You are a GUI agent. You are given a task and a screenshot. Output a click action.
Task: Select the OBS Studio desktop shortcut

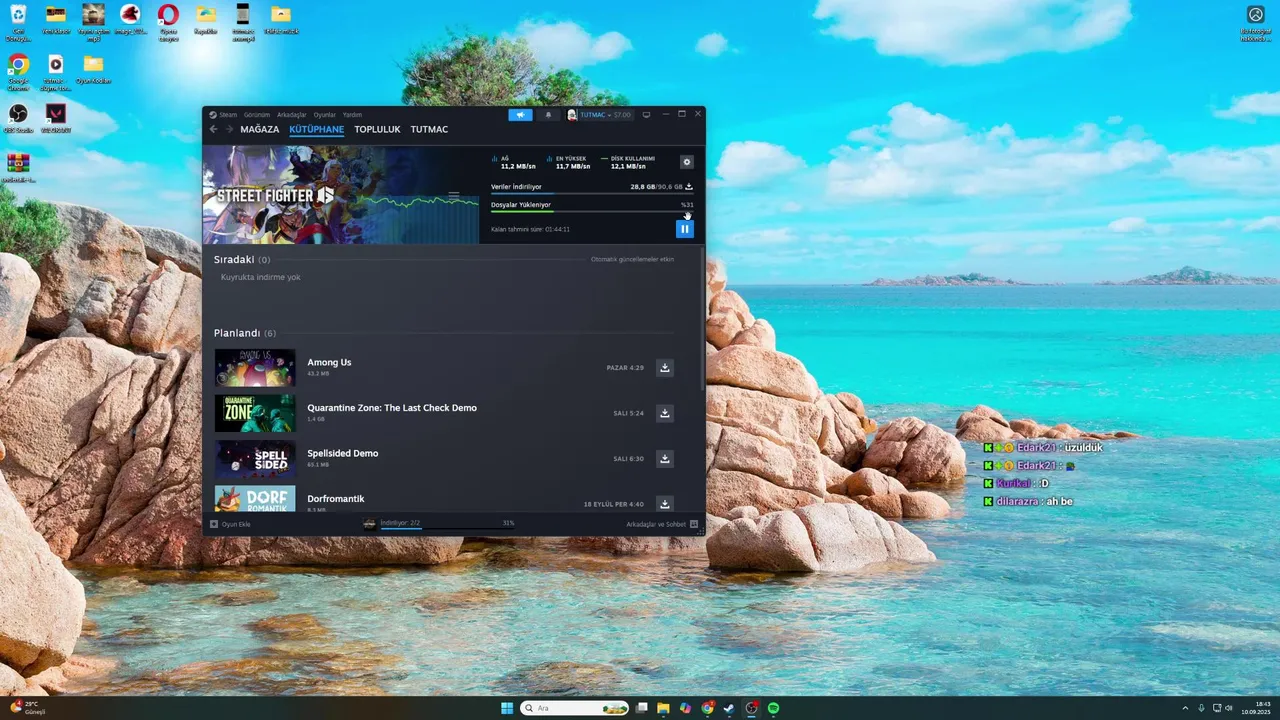(18, 118)
